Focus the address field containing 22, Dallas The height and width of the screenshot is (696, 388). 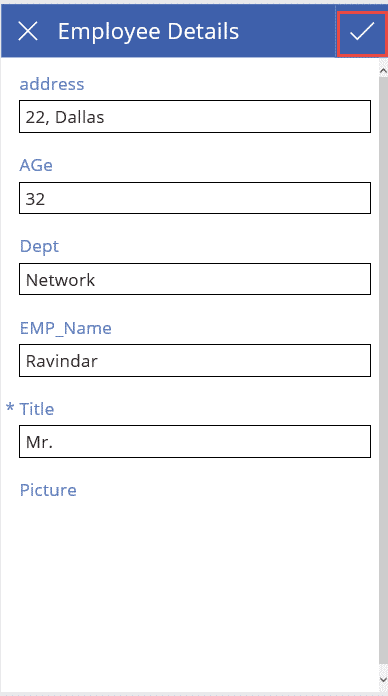(195, 116)
